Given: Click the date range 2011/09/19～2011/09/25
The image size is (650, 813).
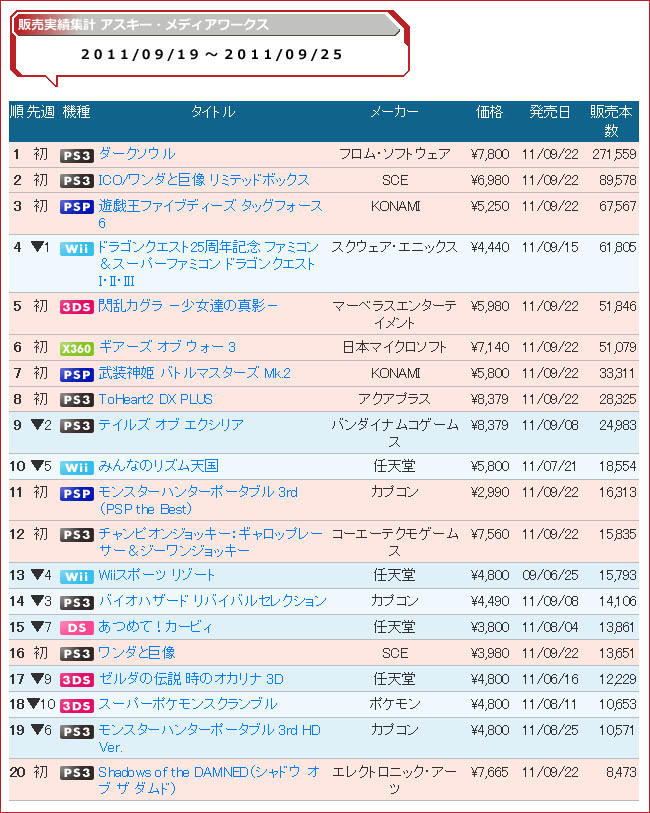Looking at the screenshot, I should (212, 54).
